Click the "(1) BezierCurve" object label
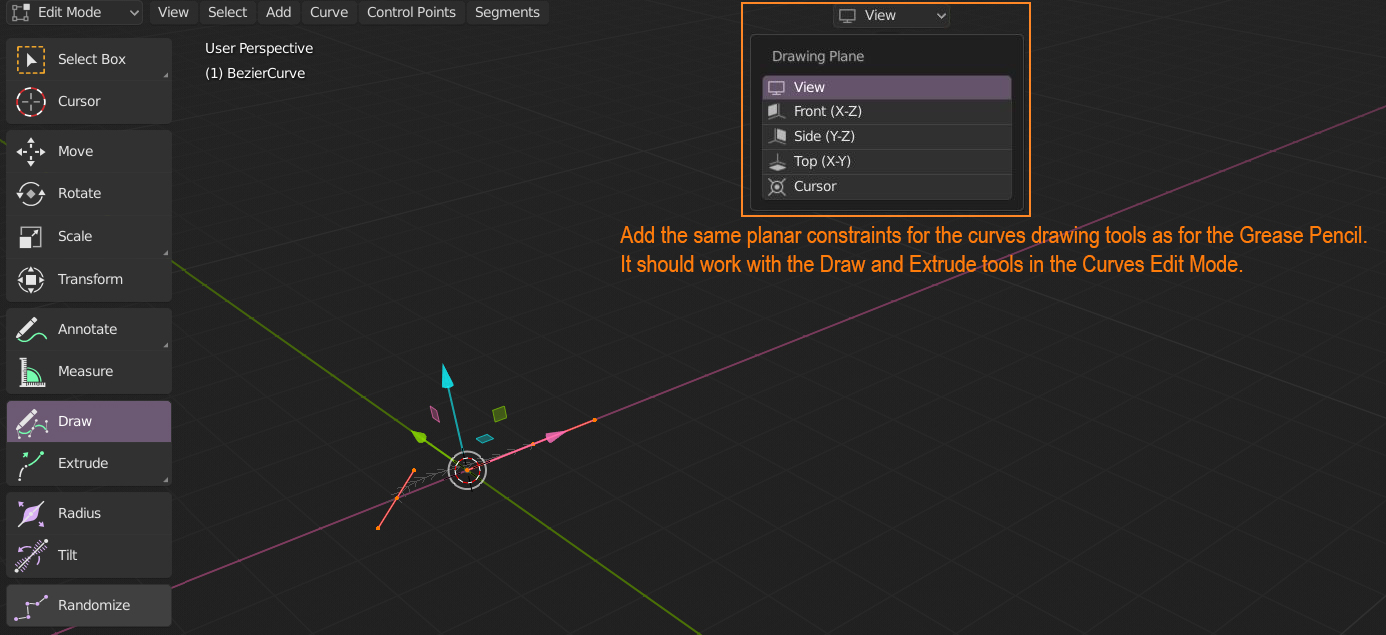 pyautogui.click(x=255, y=73)
